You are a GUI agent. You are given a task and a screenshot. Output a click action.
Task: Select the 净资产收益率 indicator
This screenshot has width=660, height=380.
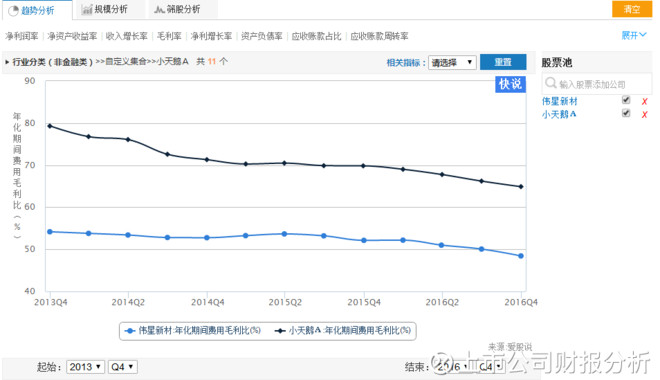coord(72,36)
